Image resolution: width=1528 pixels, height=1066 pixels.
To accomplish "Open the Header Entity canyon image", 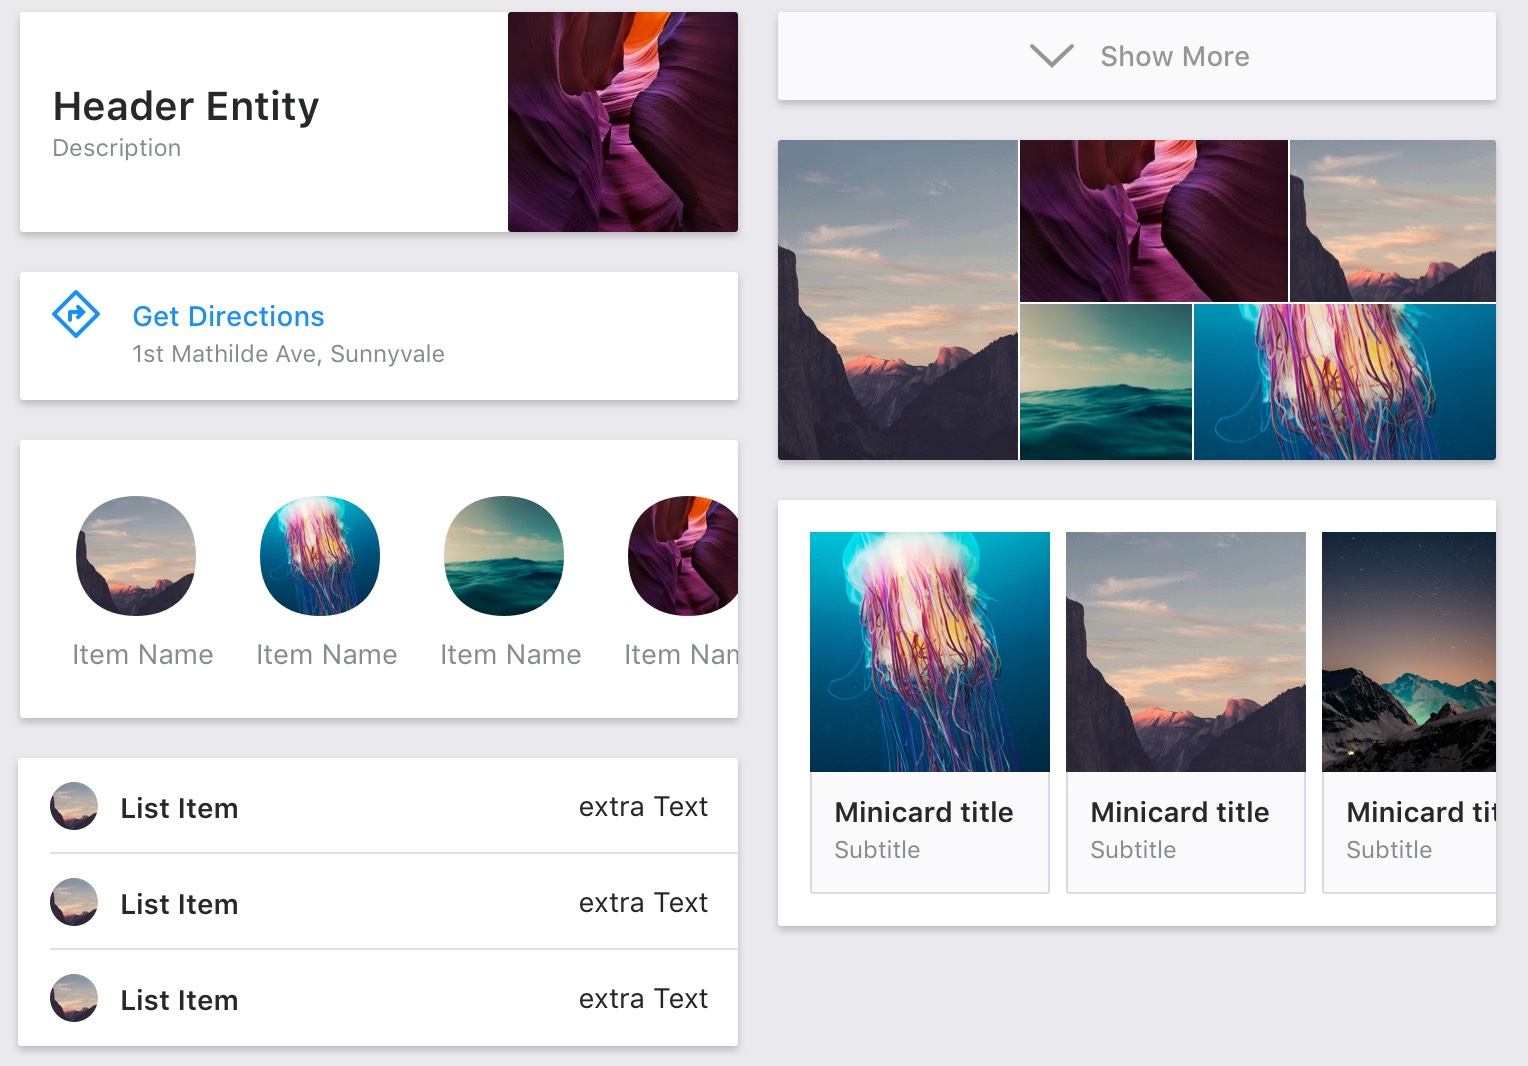I will 622,122.
